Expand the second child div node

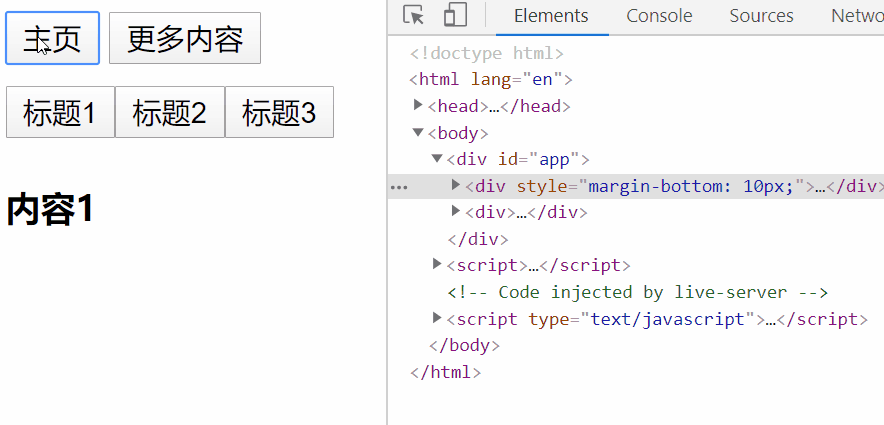(x=456, y=211)
